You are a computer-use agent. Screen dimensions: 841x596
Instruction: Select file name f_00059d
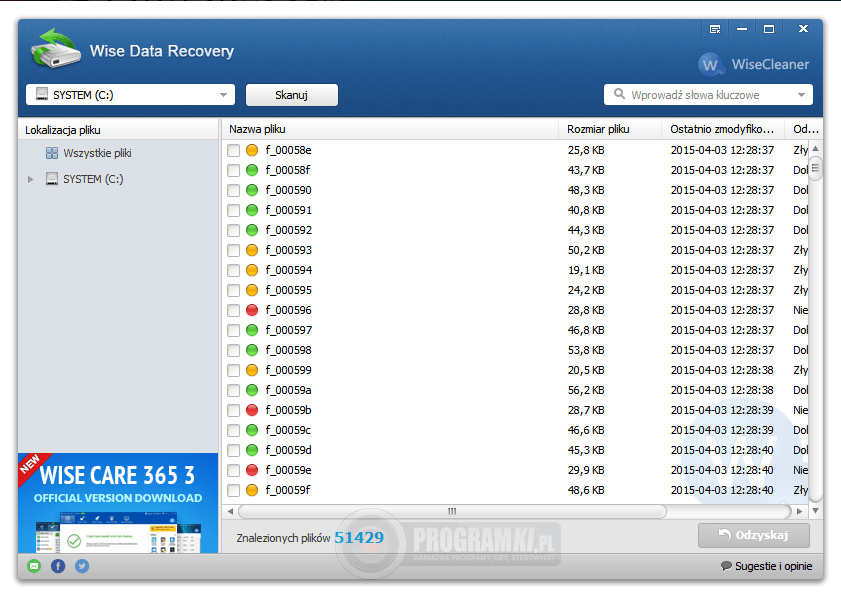tap(289, 450)
